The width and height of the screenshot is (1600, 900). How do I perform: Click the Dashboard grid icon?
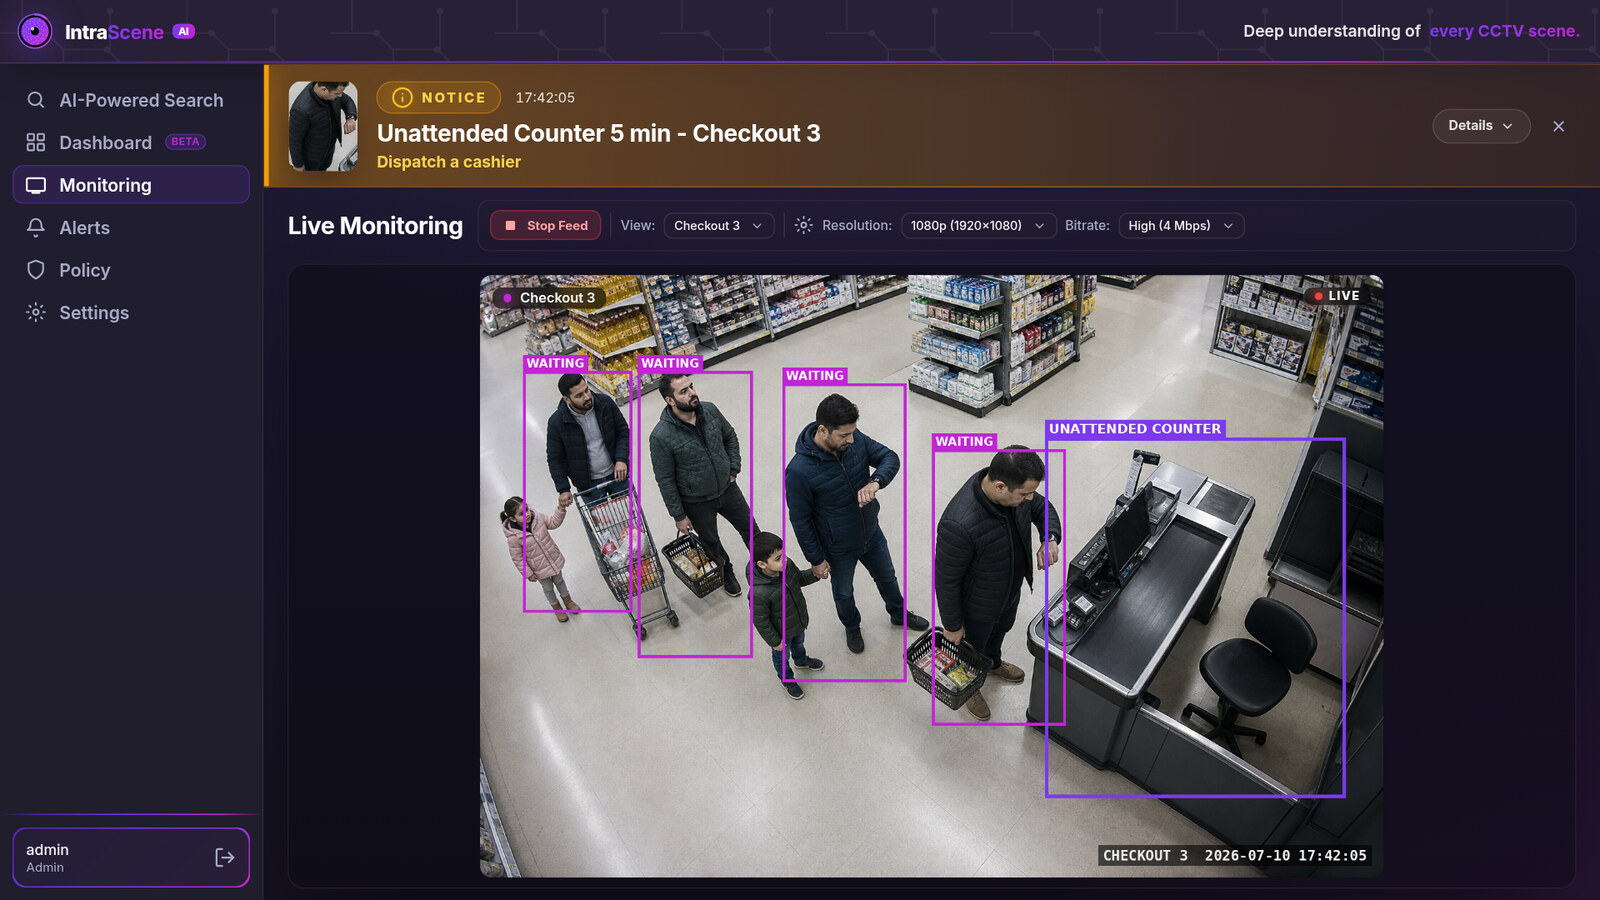point(36,142)
